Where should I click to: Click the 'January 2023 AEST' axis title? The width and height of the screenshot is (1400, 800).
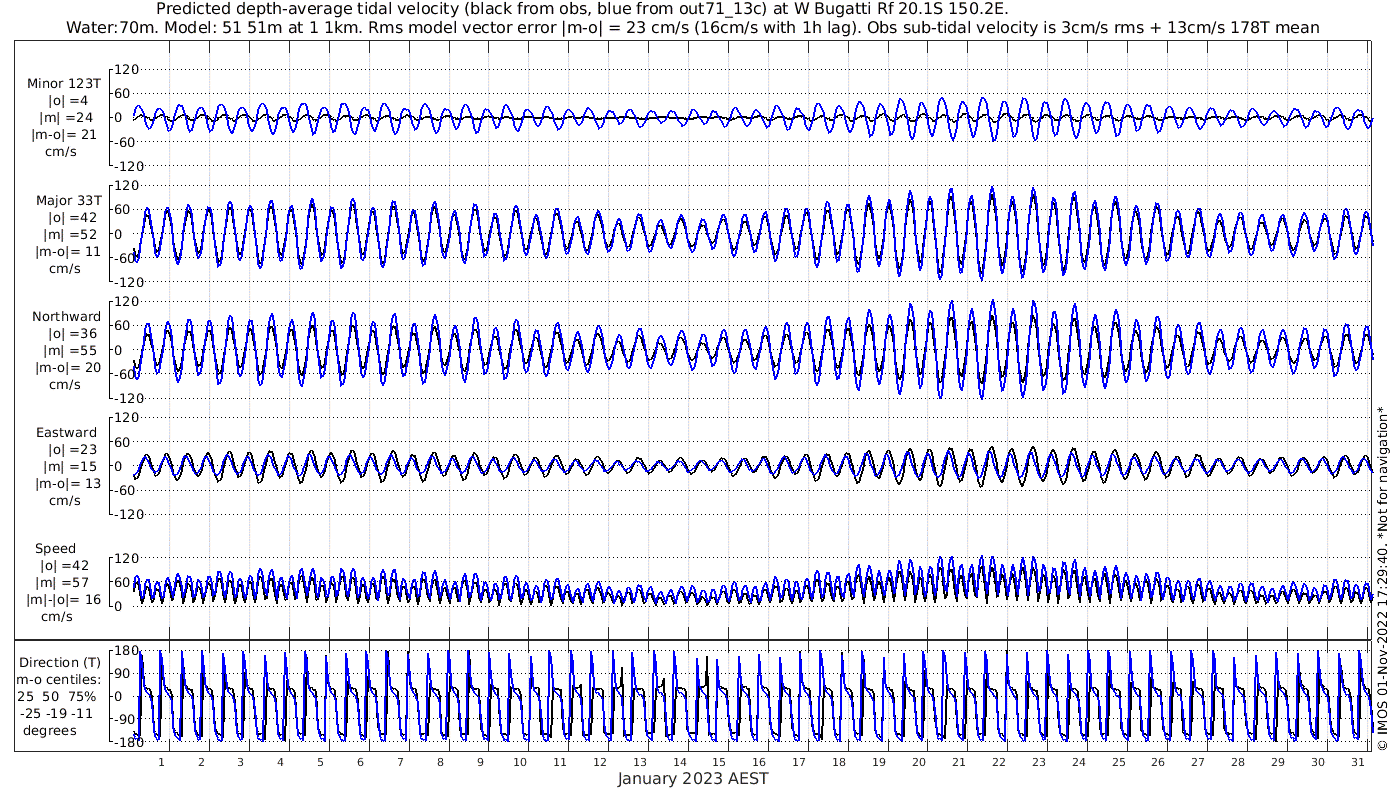pyautogui.click(x=693, y=779)
